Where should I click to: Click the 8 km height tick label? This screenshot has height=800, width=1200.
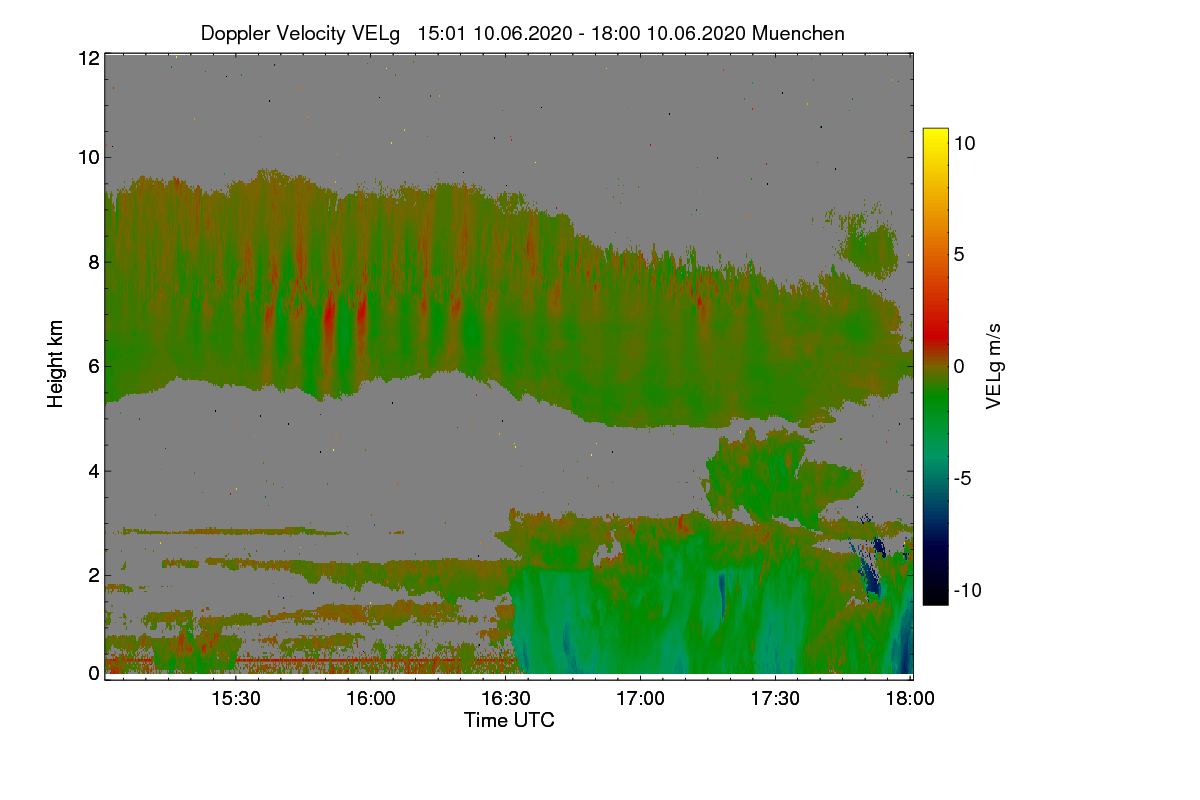click(93, 262)
